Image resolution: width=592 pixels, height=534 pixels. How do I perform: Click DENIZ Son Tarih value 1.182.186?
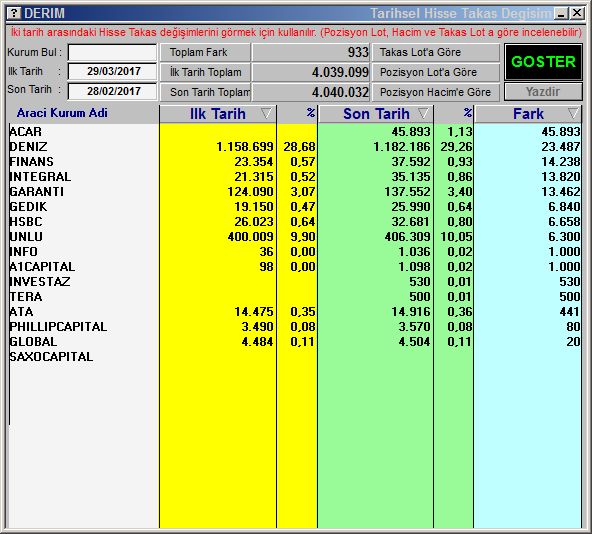(x=402, y=147)
